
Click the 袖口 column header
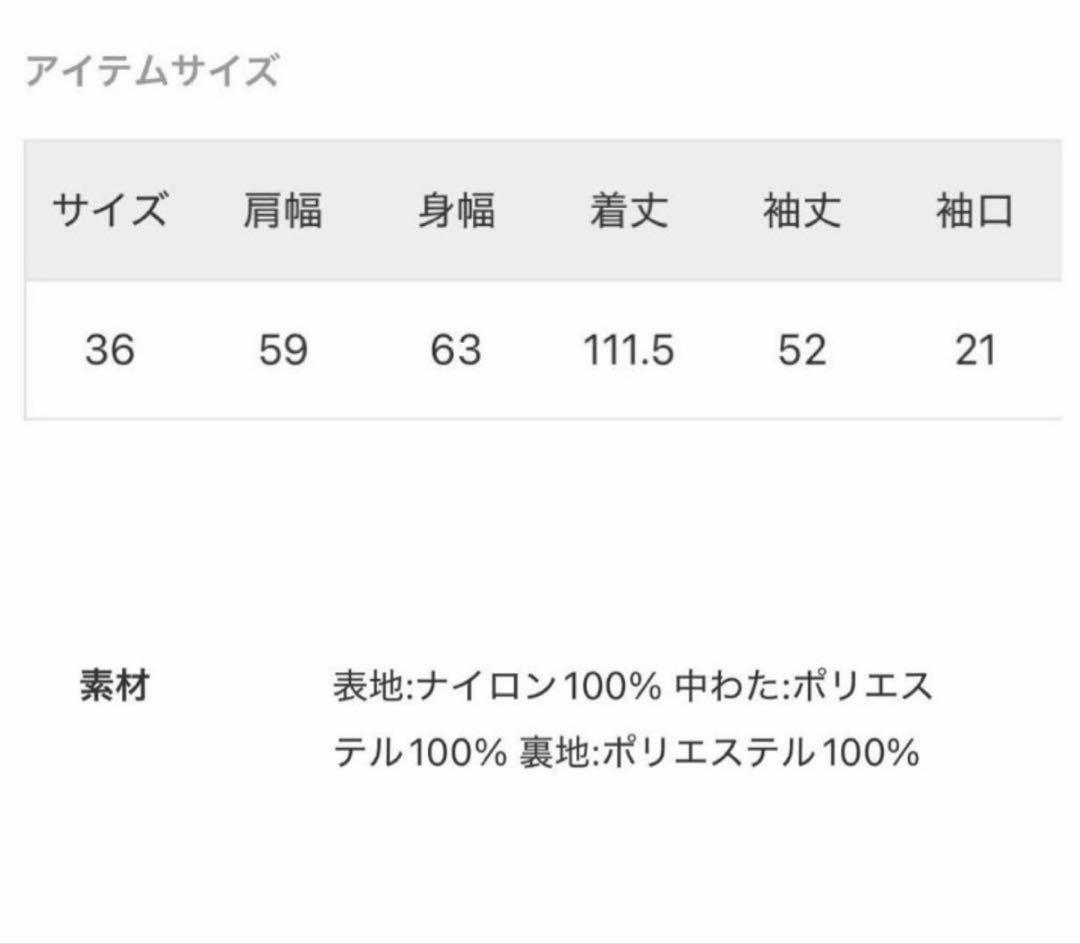pos(975,212)
